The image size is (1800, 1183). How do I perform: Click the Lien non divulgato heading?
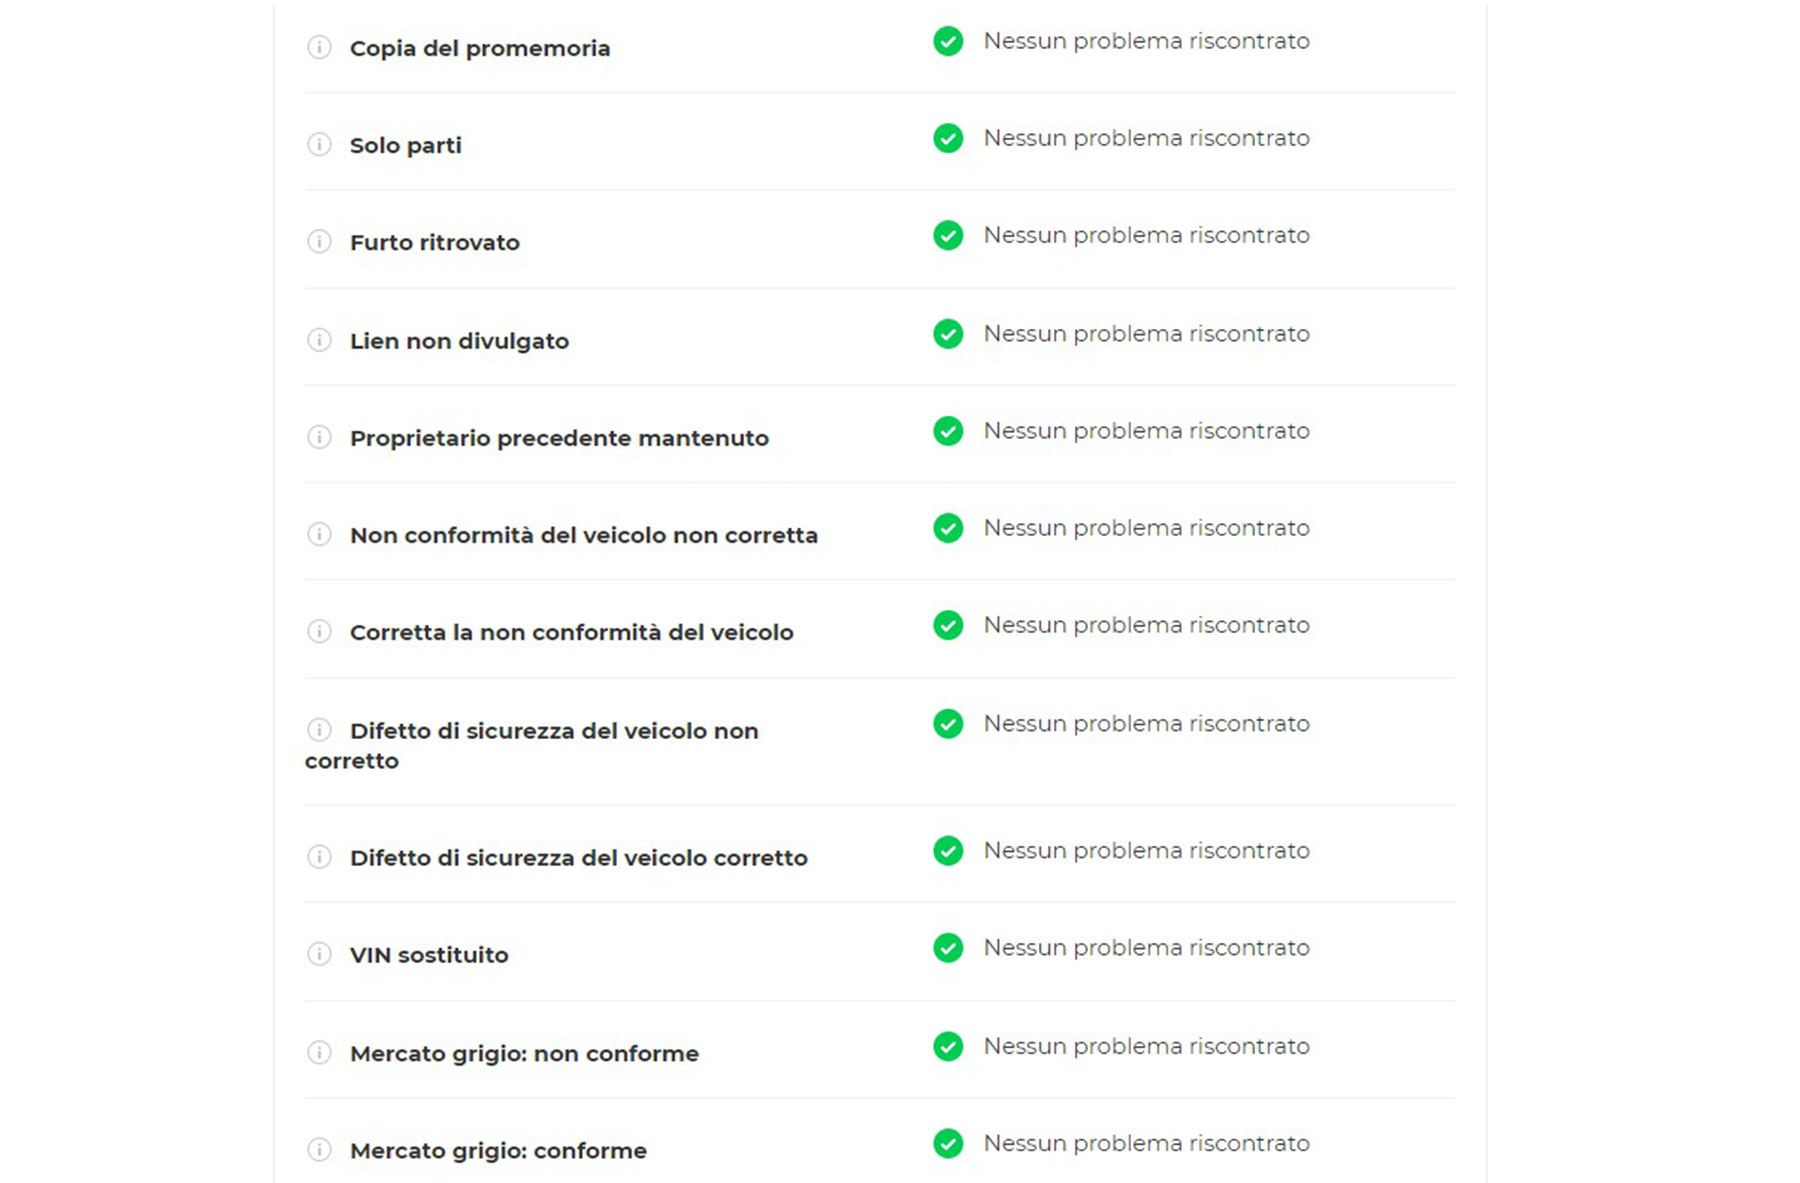459,341
